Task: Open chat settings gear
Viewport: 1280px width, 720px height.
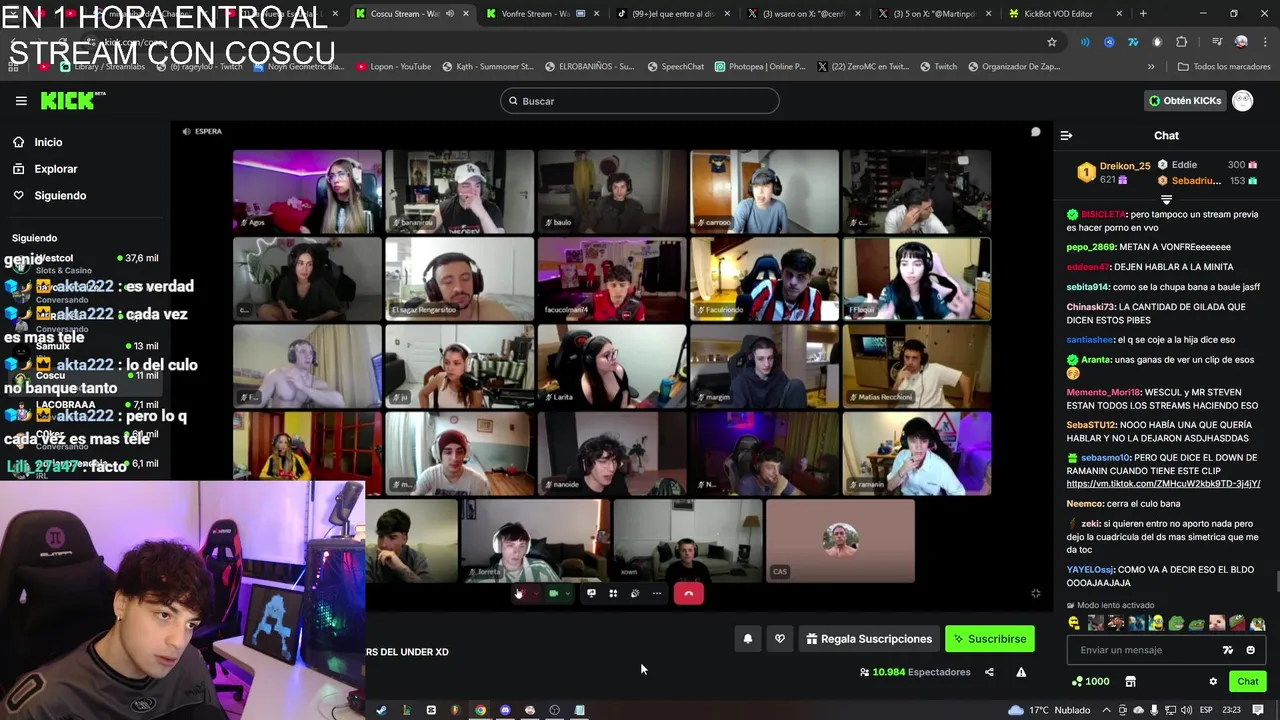Action: tap(1213, 682)
